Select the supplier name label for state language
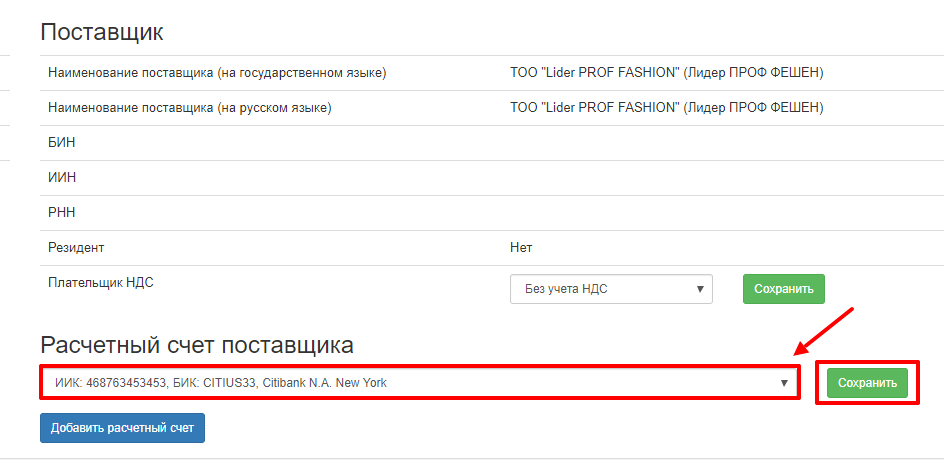The image size is (944, 470). [217, 73]
